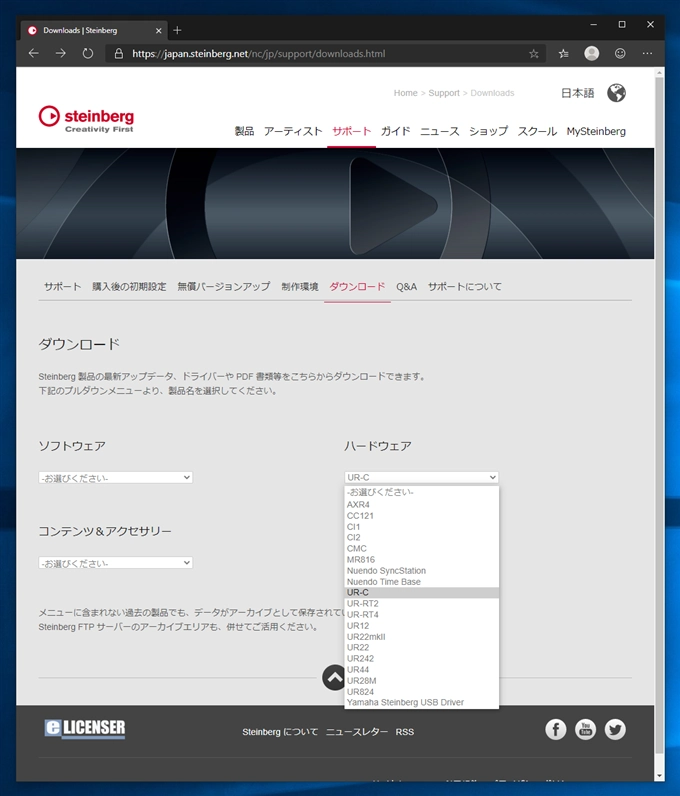Pick CI1 from the list
The width and height of the screenshot is (680, 796).
422,527
